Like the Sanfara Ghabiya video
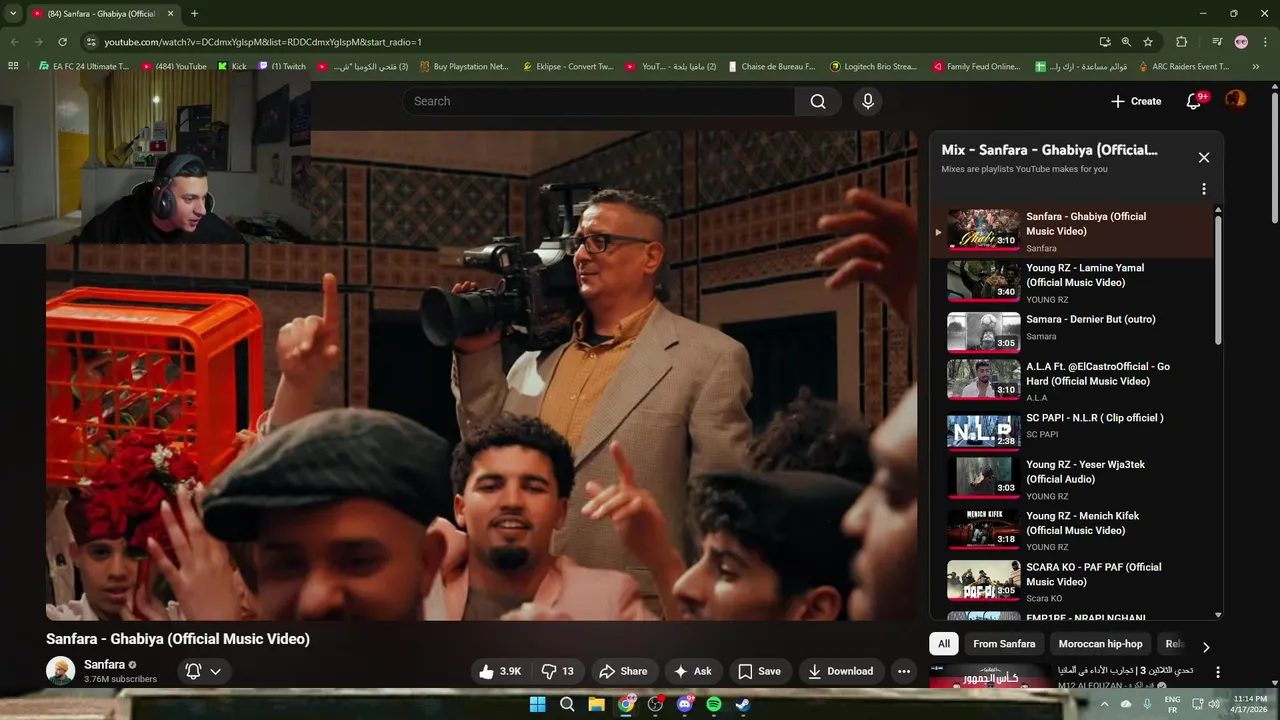This screenshot has height=720, width=1280. click(501, 671)
